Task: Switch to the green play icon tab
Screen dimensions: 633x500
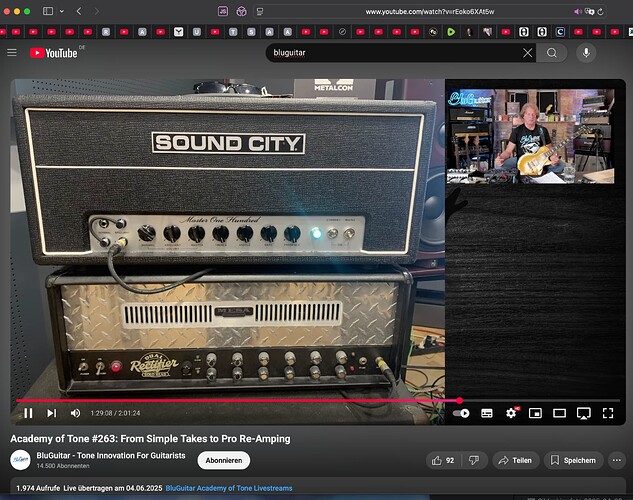Action: coord(451,32)
